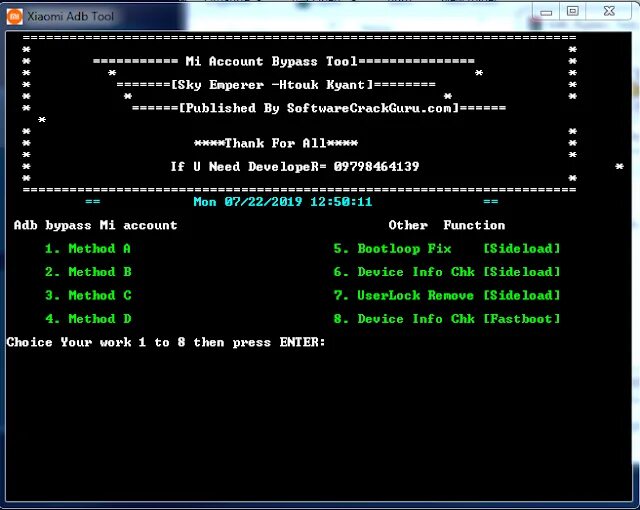The height and width of the screenshot is (510, 640).
Task: Click the developer phone number 09798464139
Action: (x=376, y=166)
